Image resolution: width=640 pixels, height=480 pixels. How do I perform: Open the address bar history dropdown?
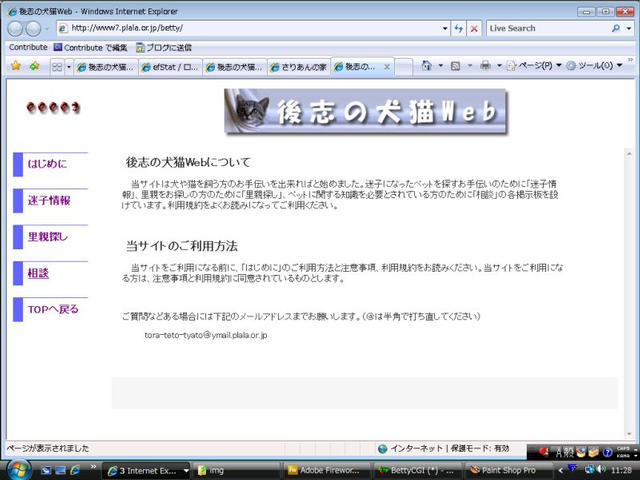click(x=443, y=29)
